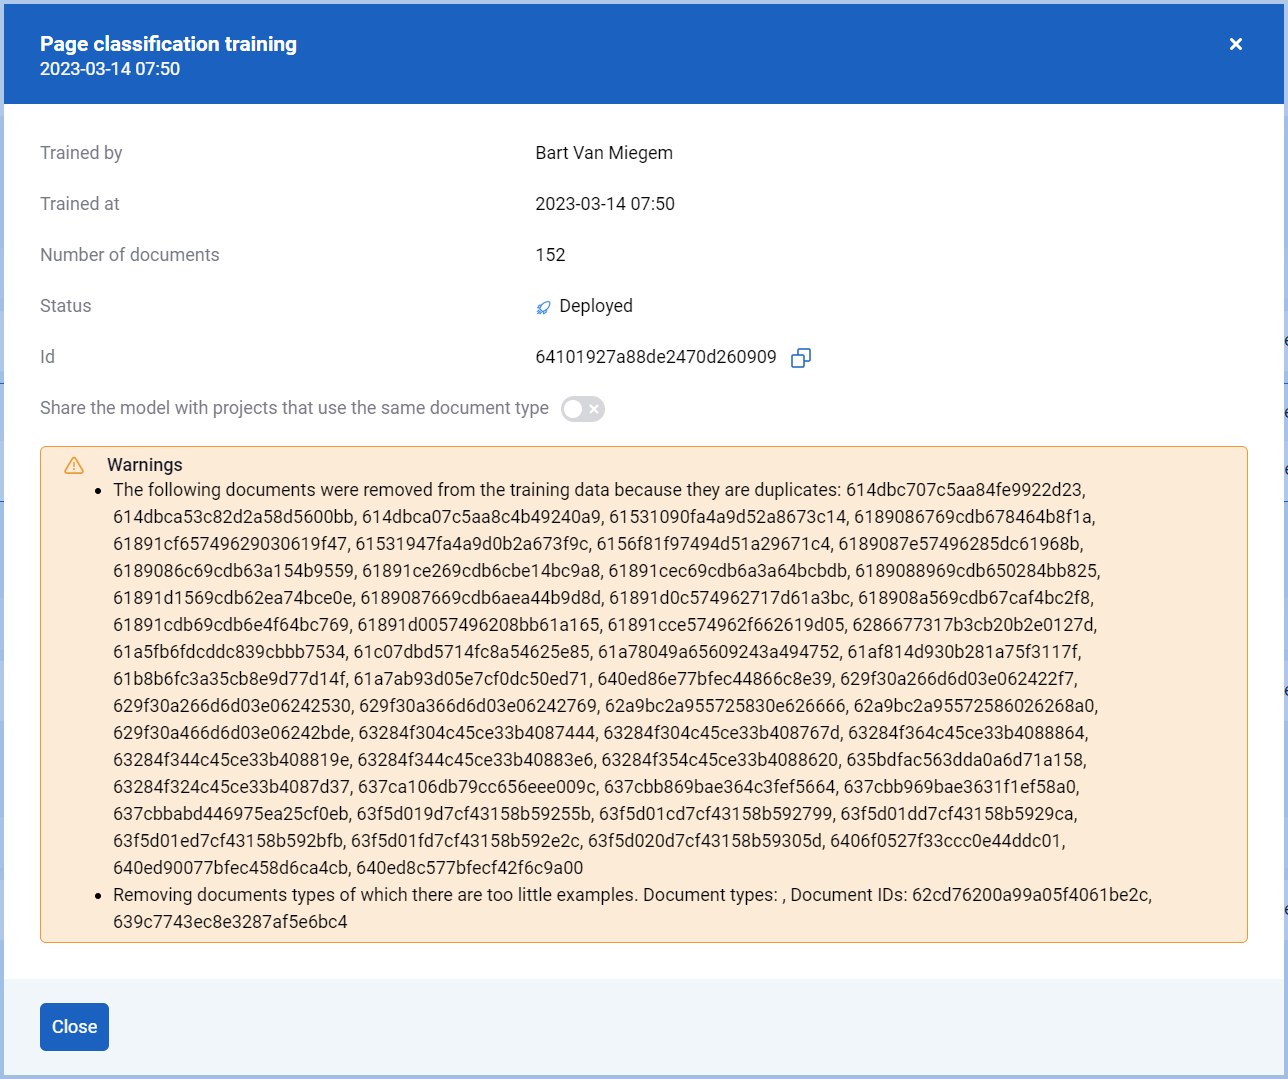Image resolution: width=1288 pixels, height=1079 pixels.
Task: Click the trainer name Bart Van Miegem
Action: click(x=604, y=153)
